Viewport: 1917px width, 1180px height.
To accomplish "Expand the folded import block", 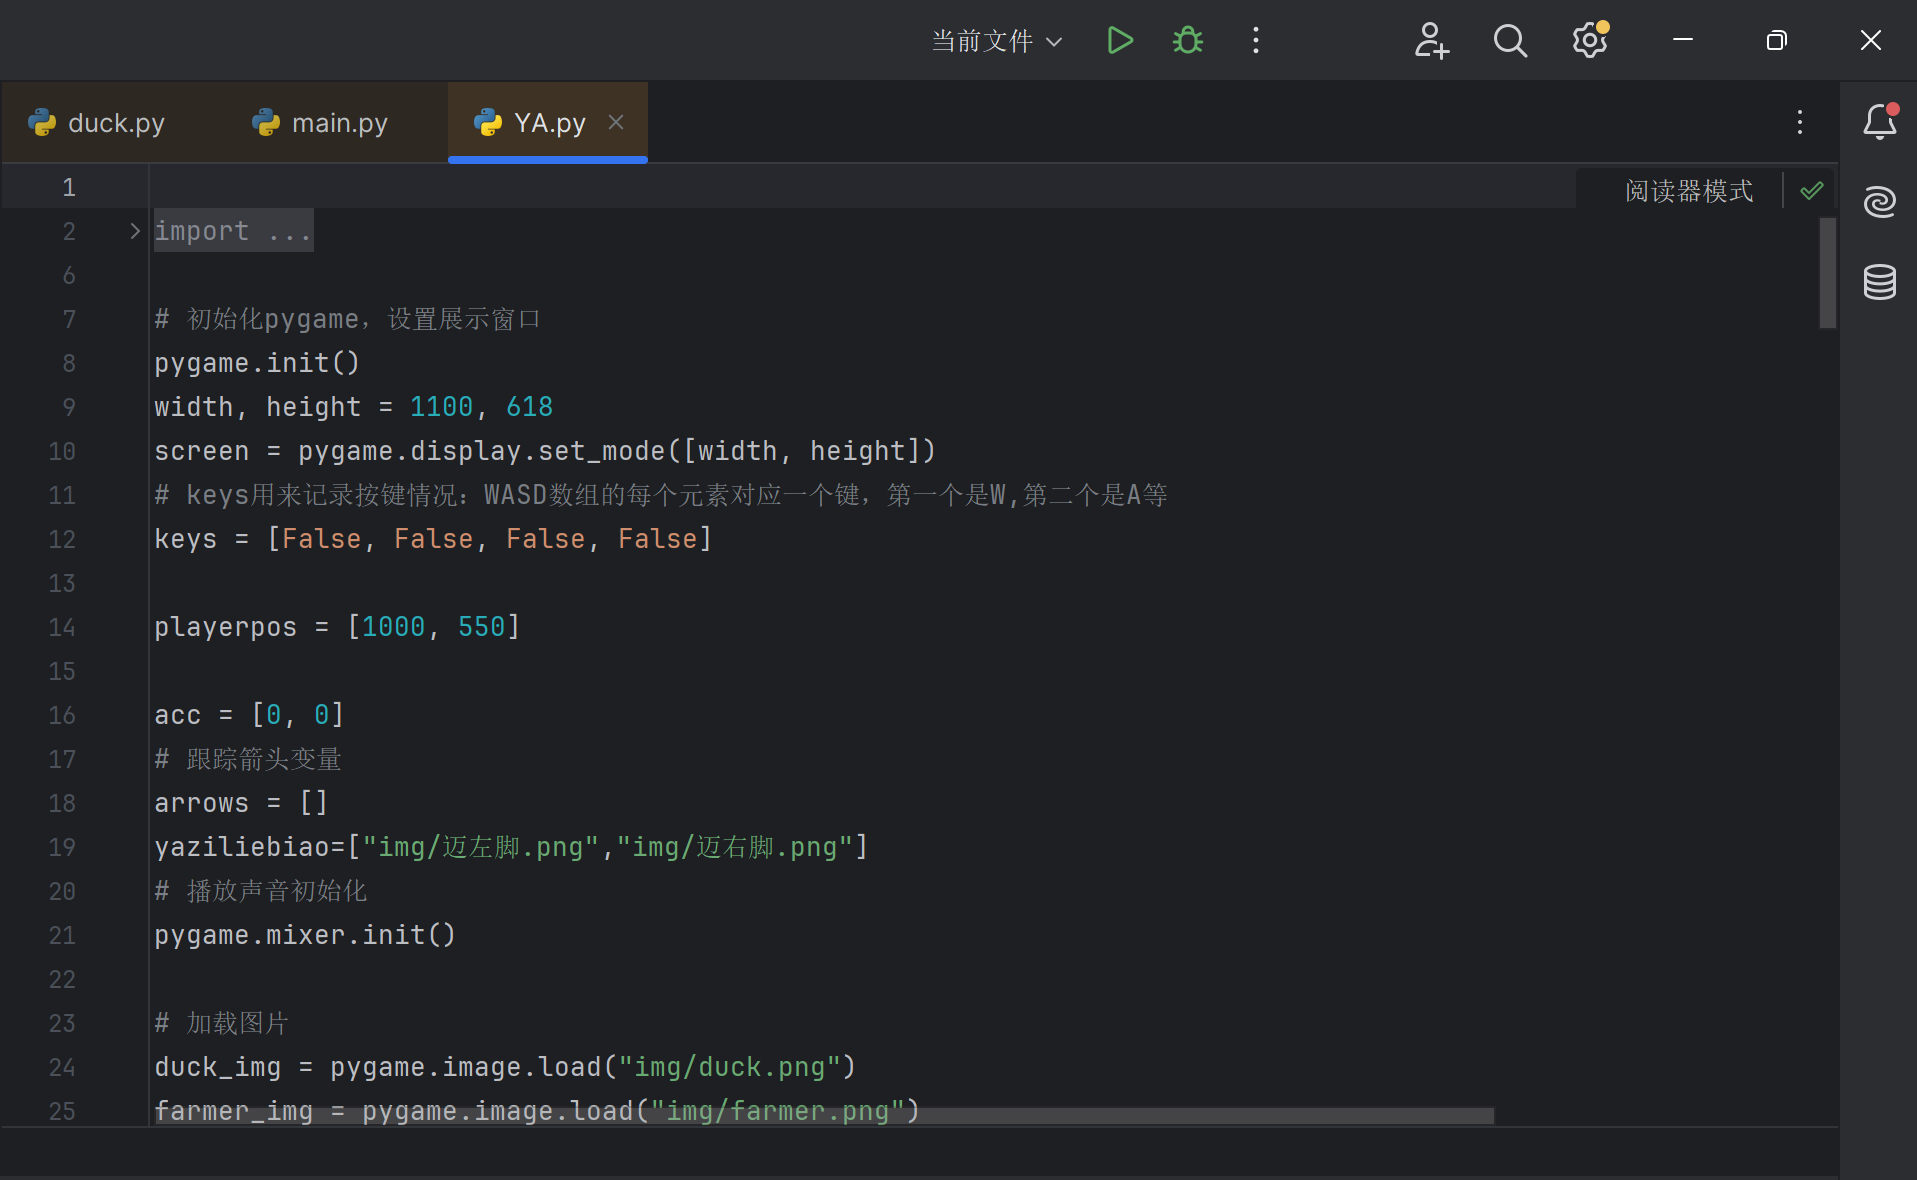I will pyautogui.click(x=135, y=231).
